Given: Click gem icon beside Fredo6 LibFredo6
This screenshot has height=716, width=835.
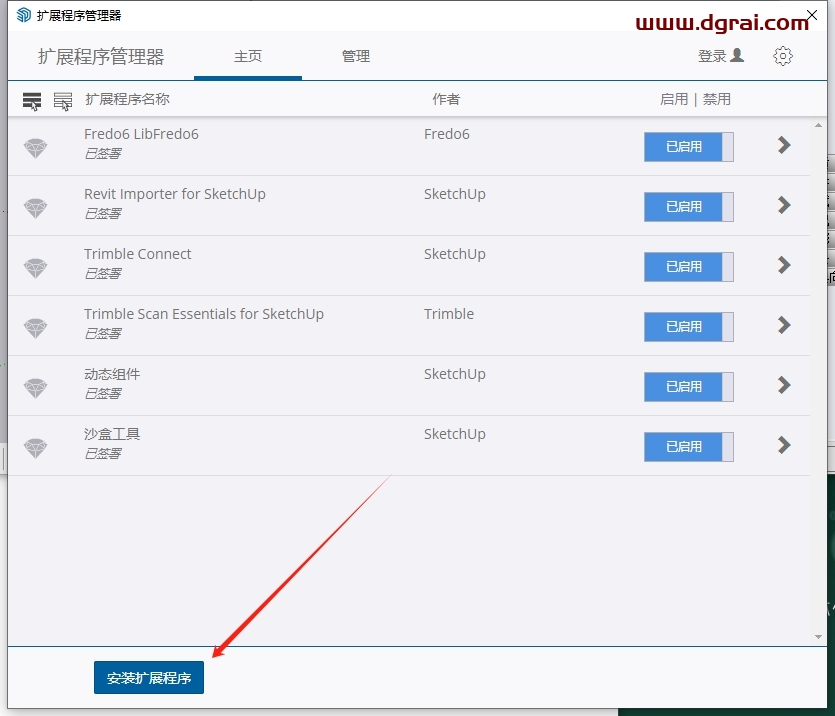Looking at the screenshot, I should (x=36, y=147).
